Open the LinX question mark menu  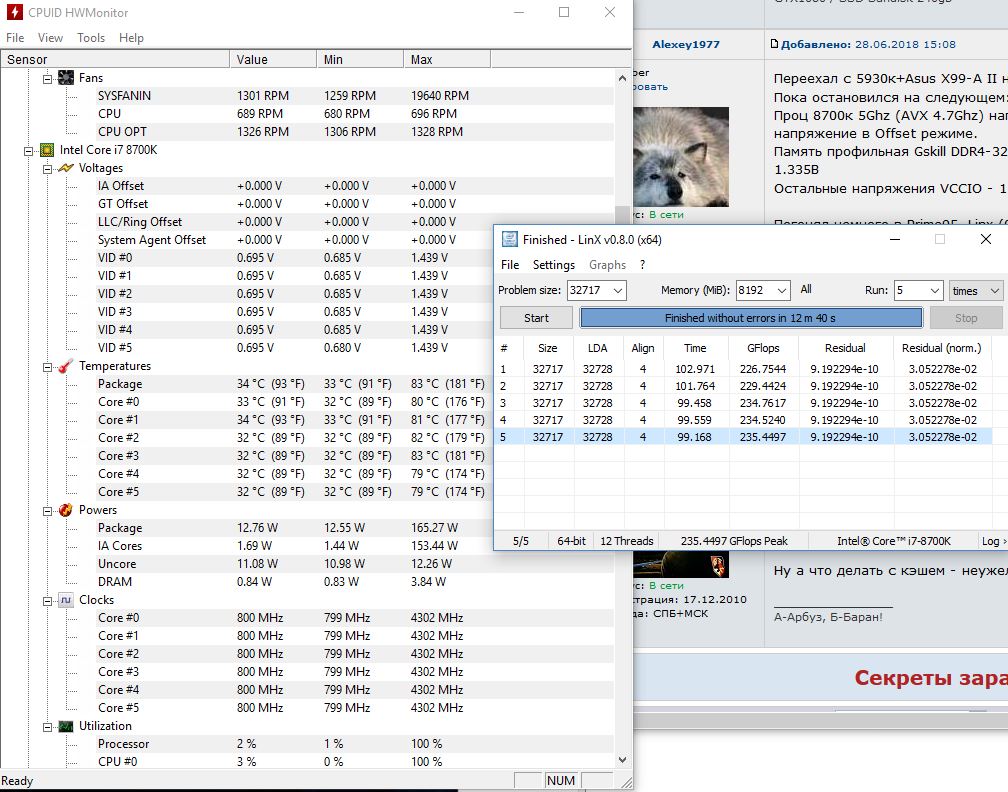[x=642, y=265]
